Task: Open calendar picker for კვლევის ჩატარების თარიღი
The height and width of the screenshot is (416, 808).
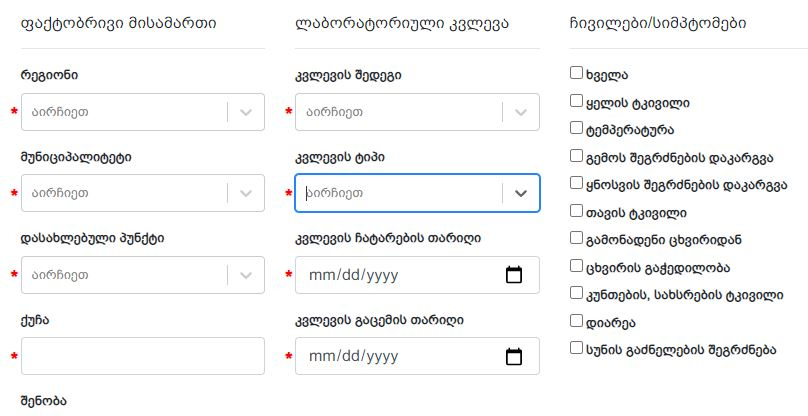Action: [514, 275]
